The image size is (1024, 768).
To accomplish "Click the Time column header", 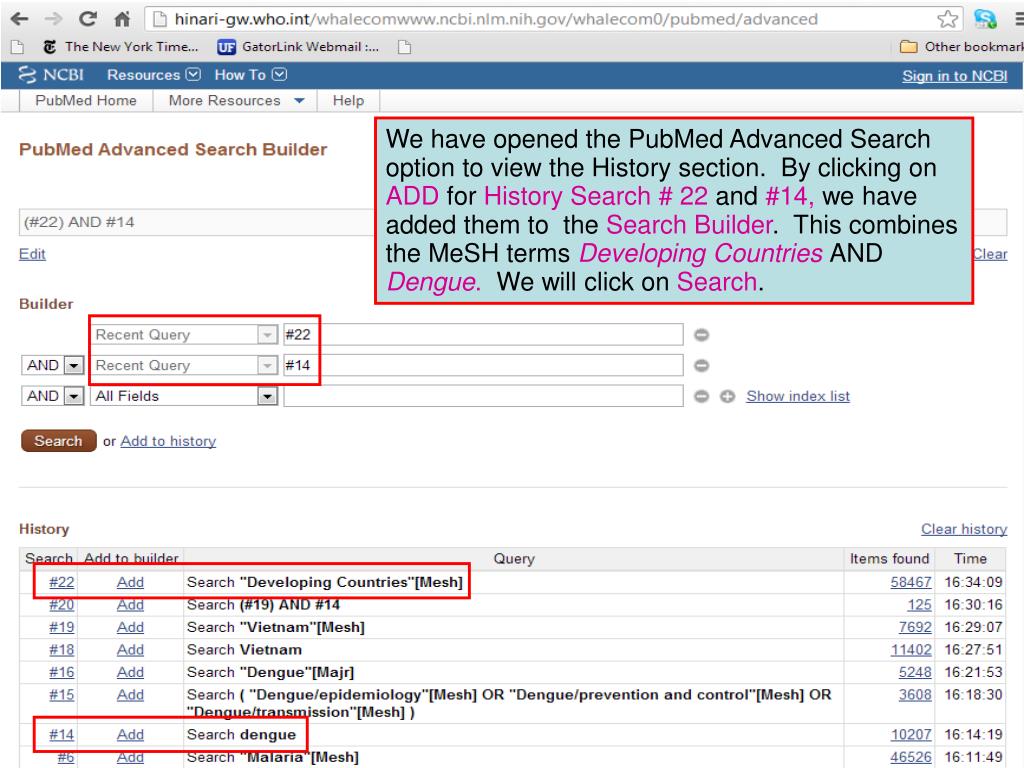I will (970, 559).
